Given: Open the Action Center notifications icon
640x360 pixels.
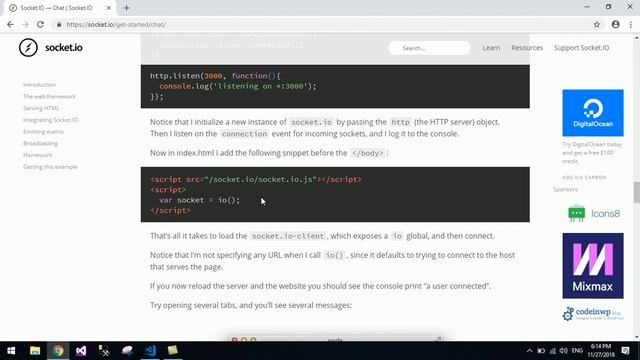Looking at the screenshot, I should point(625,351).
